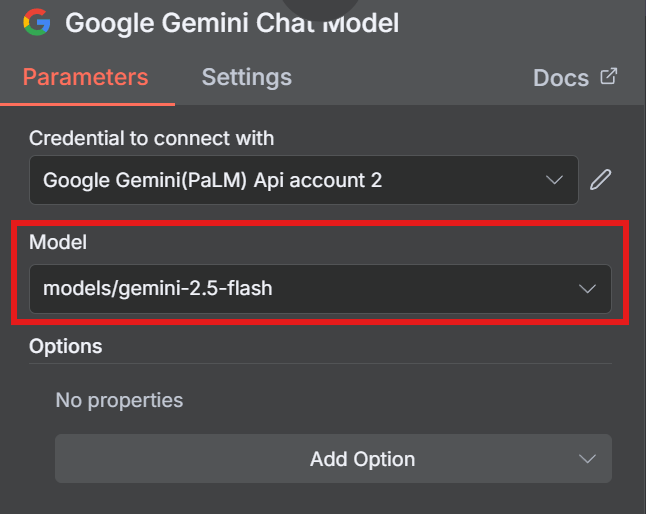
Task: Click the Google Gemini(PaLM) Api account 2 text
Action: [212, 180]
